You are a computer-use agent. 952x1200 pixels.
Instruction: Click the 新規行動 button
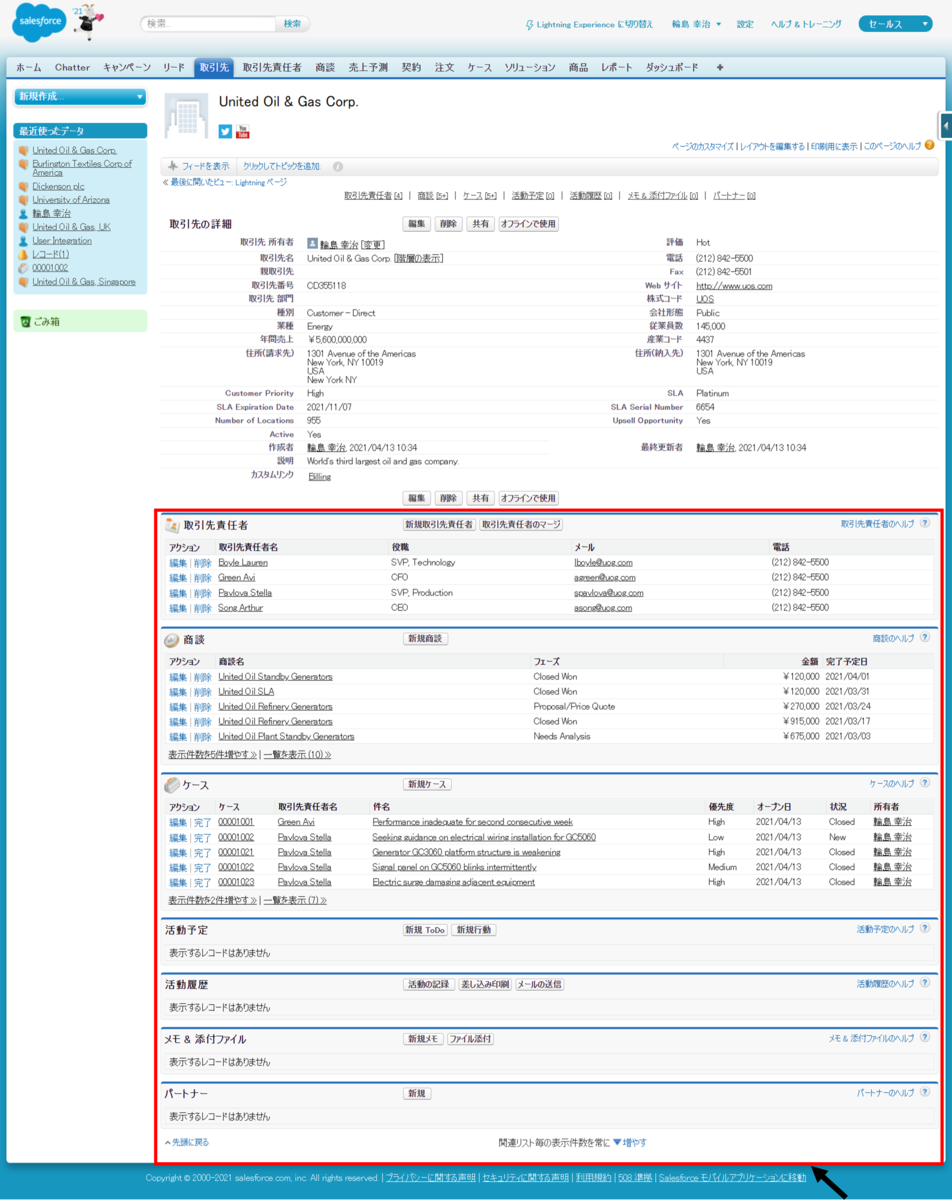tap(474, 930)
